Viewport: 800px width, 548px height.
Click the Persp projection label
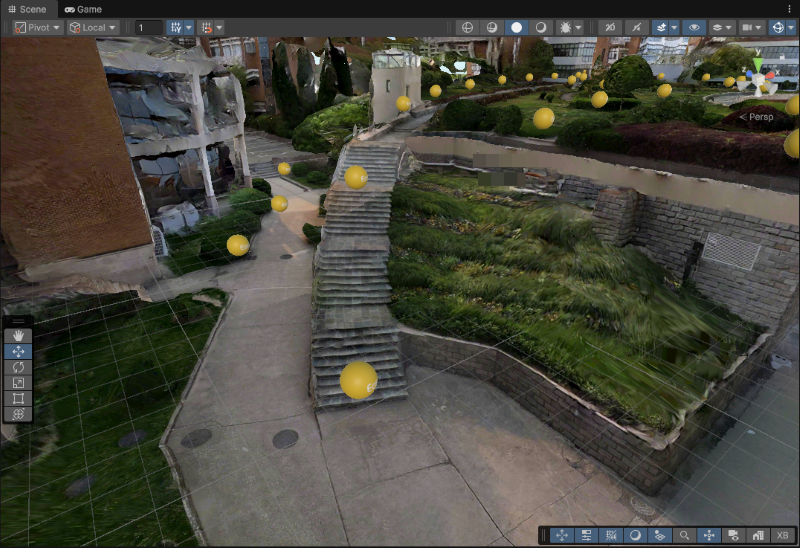757,117
